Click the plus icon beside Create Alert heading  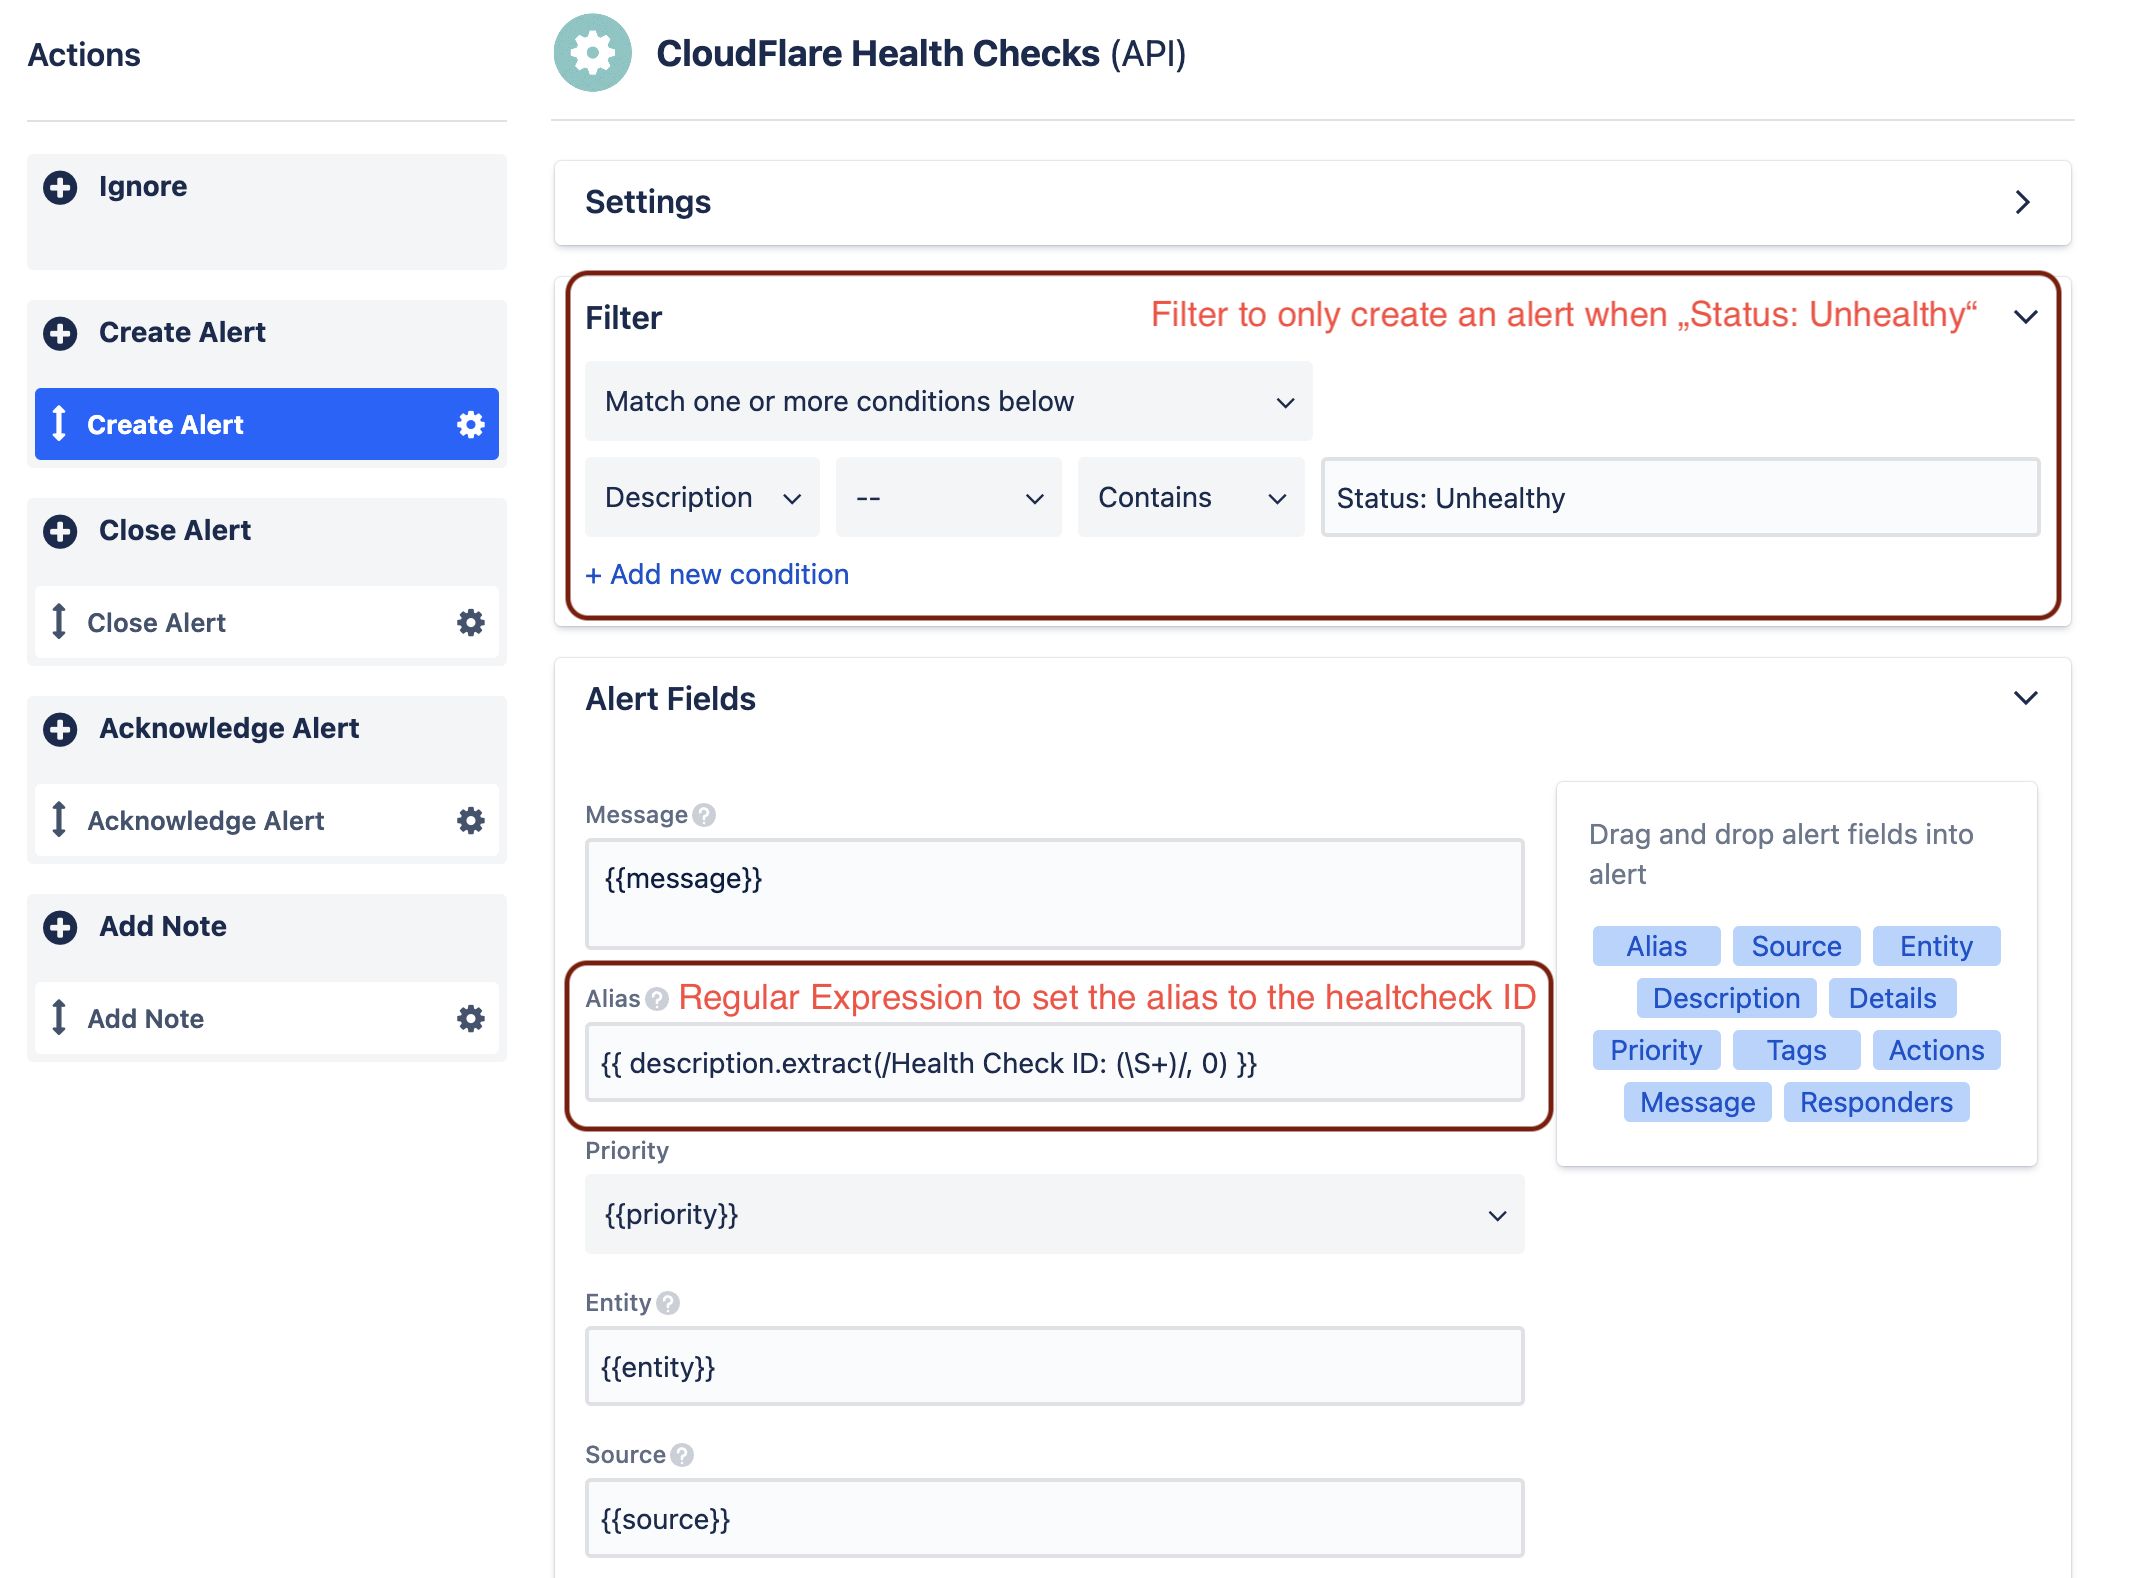60,333
